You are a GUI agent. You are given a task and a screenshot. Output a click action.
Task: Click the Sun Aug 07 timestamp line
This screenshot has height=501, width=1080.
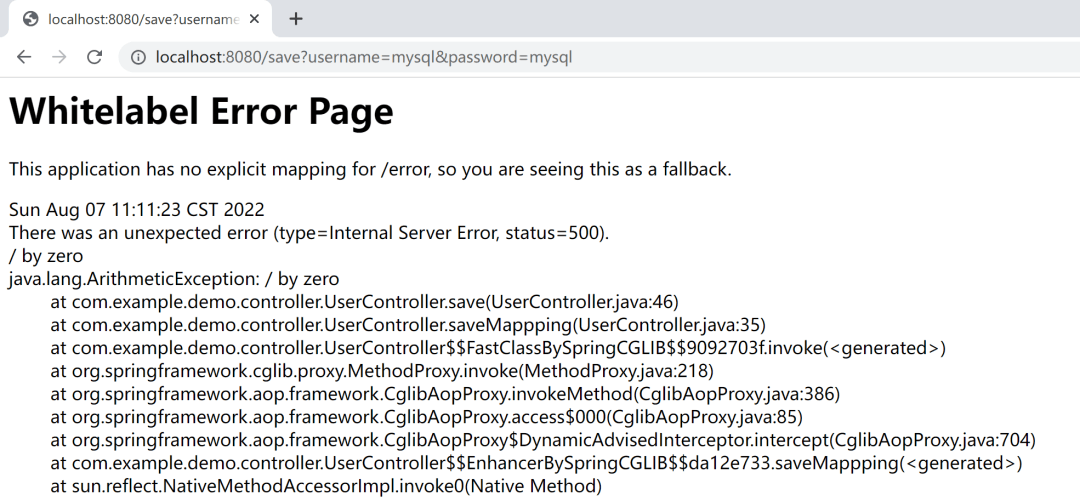(137, 210)
